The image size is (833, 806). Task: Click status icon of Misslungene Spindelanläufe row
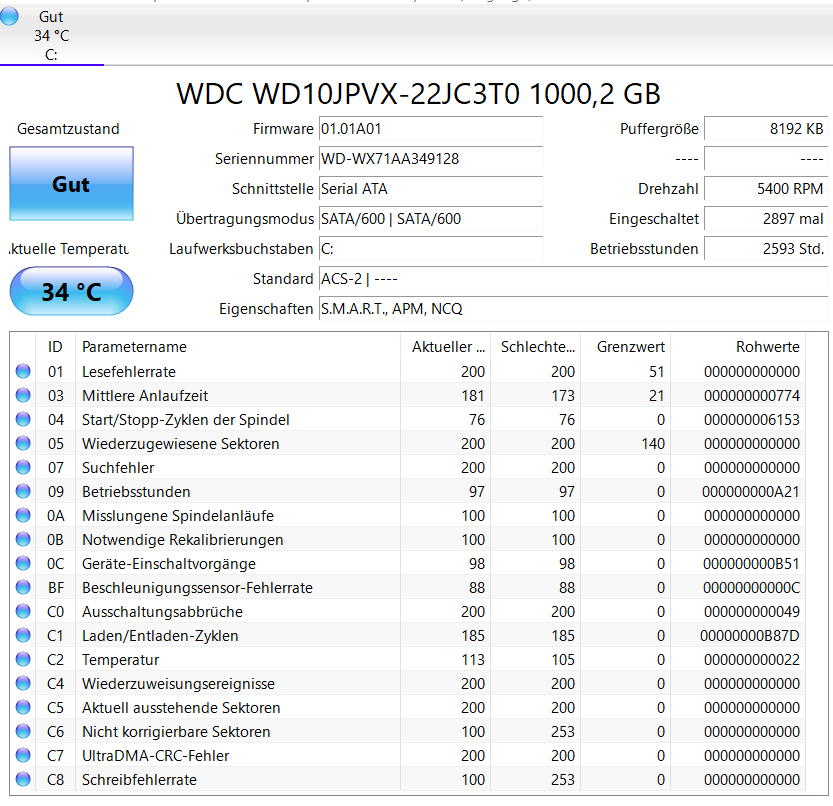23,515
